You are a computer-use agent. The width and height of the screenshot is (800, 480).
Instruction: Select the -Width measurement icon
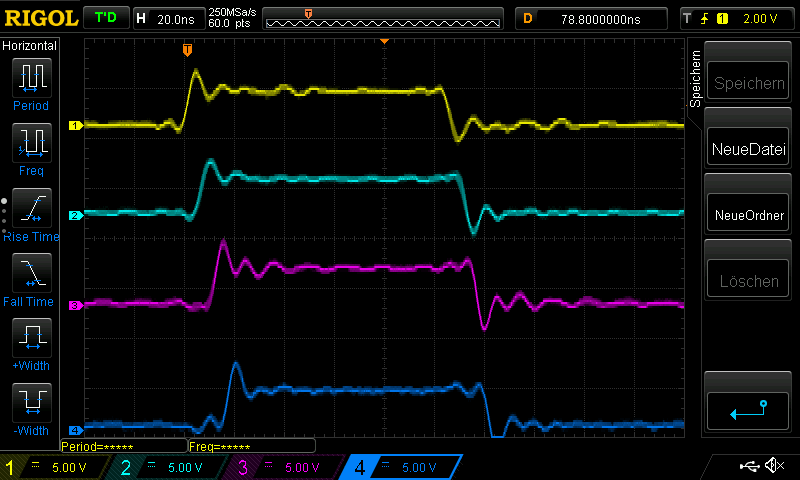pyautogui.click(x=32, y=402)
